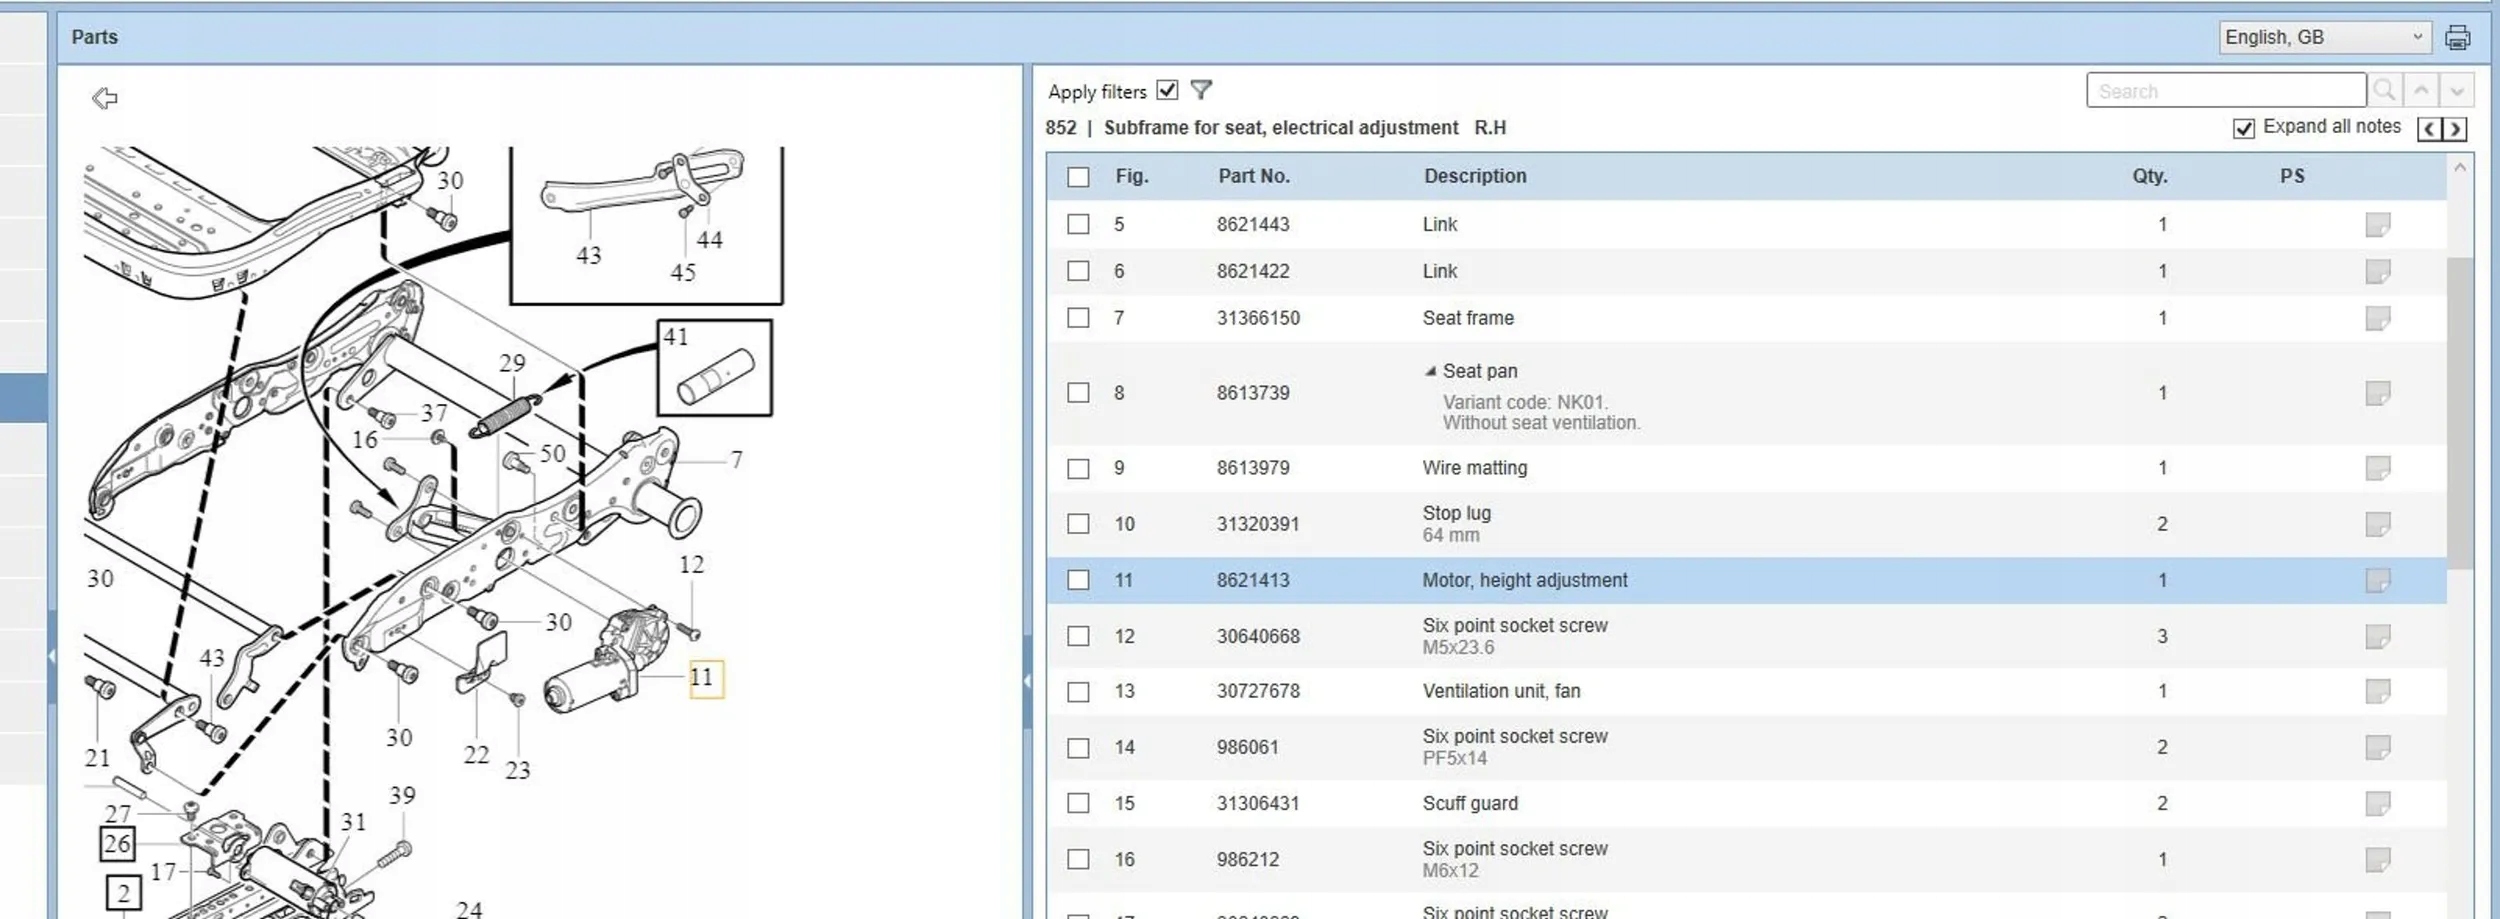Select all parts with header checkbox
This screenshot has width=2500, height=919.
point(1078,177)
